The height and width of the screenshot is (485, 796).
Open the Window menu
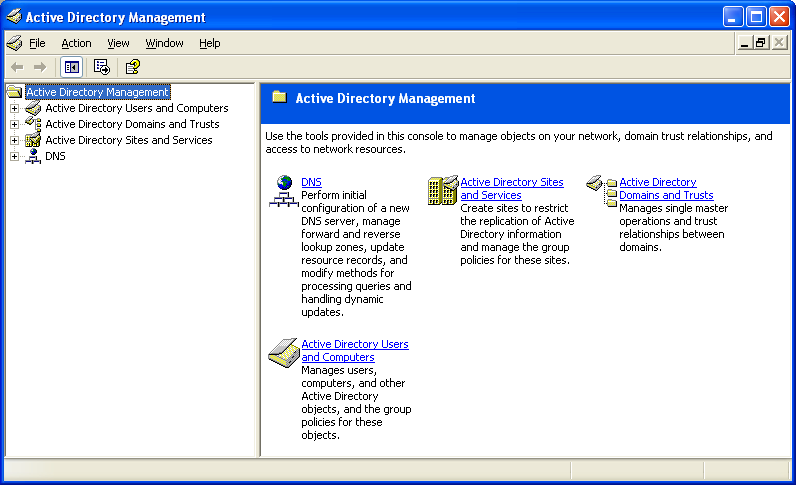pyautogui.click(x=164, y=43)
